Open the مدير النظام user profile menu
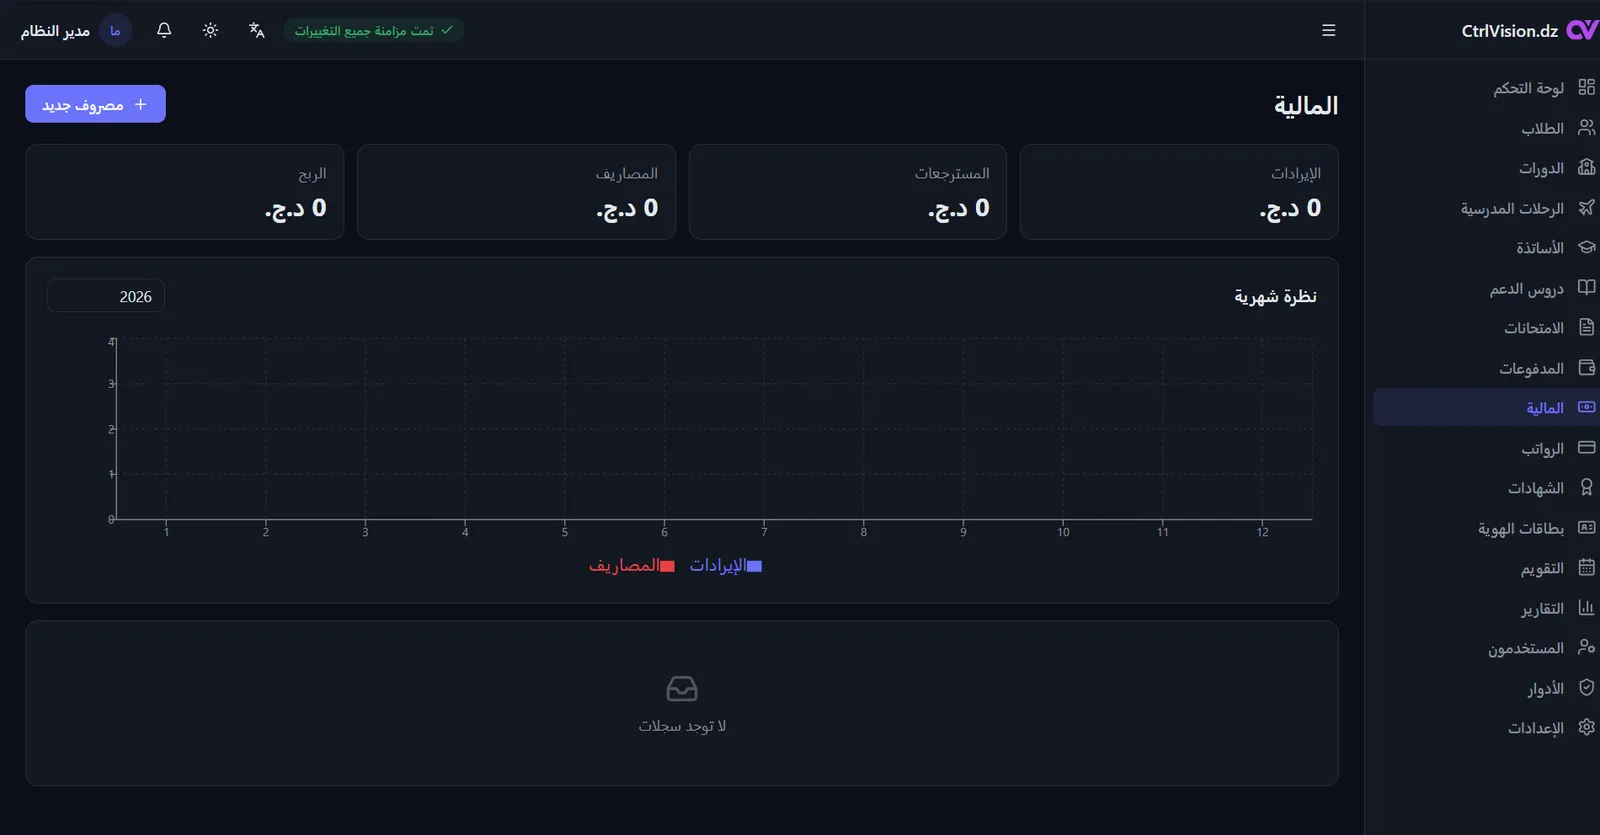The image size is (1600, 835). 76,30
